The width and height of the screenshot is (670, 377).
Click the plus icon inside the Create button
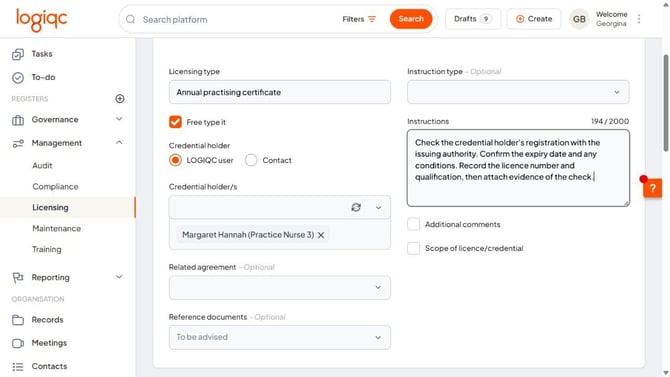520,19
